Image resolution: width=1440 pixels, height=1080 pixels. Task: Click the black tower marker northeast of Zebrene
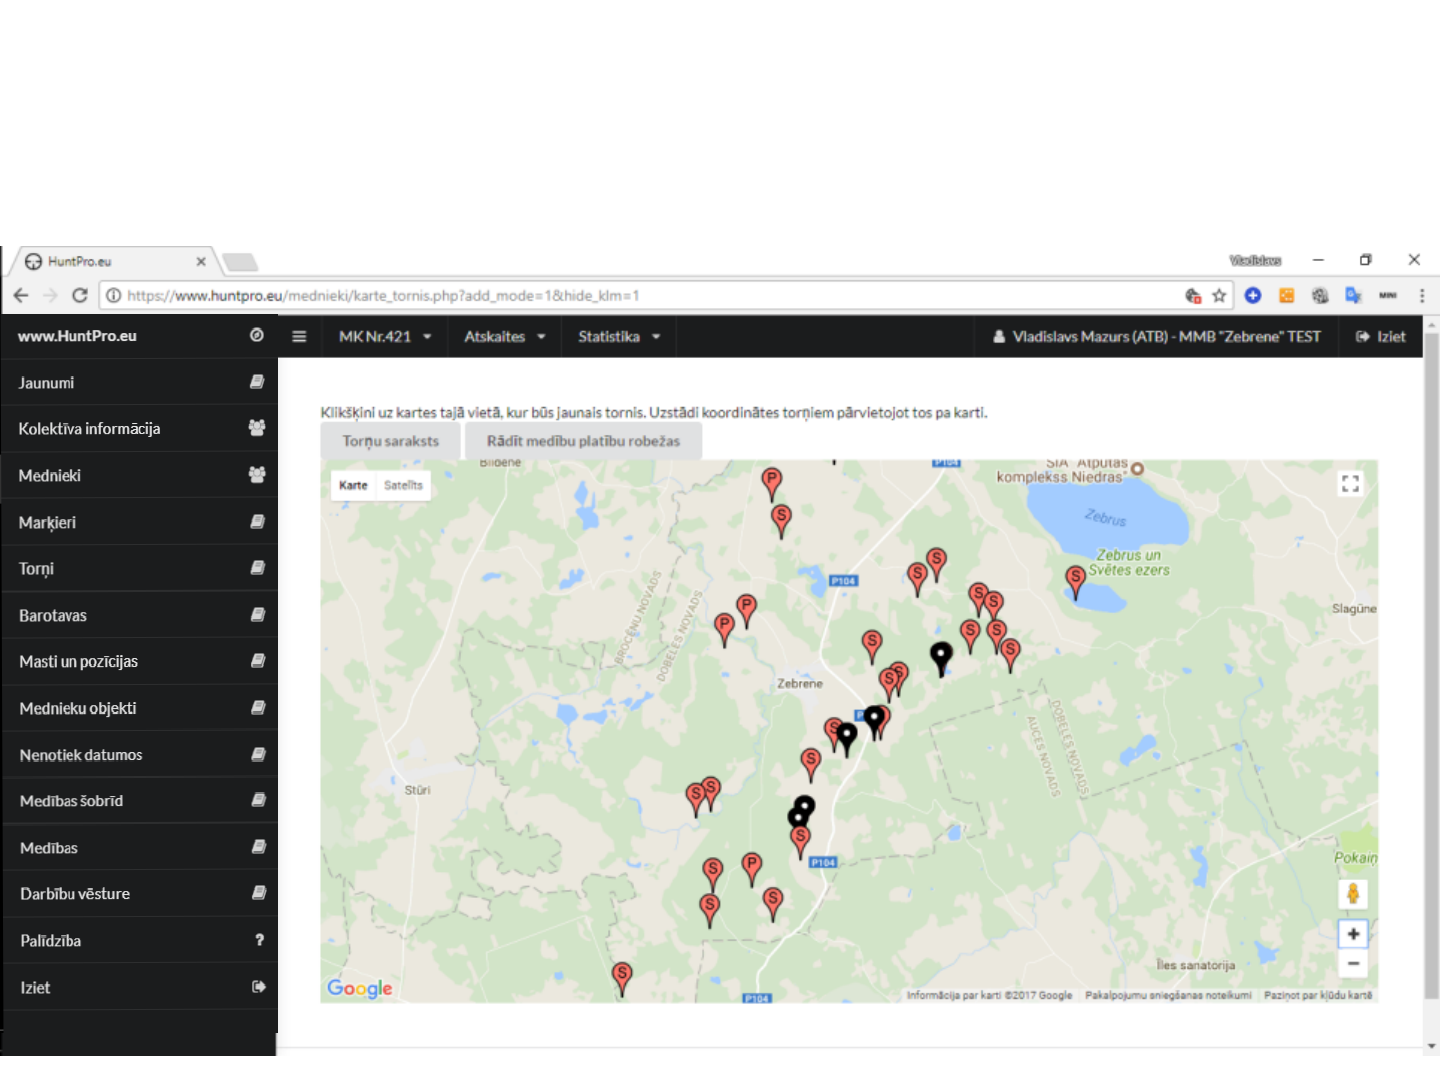(941, 658)
